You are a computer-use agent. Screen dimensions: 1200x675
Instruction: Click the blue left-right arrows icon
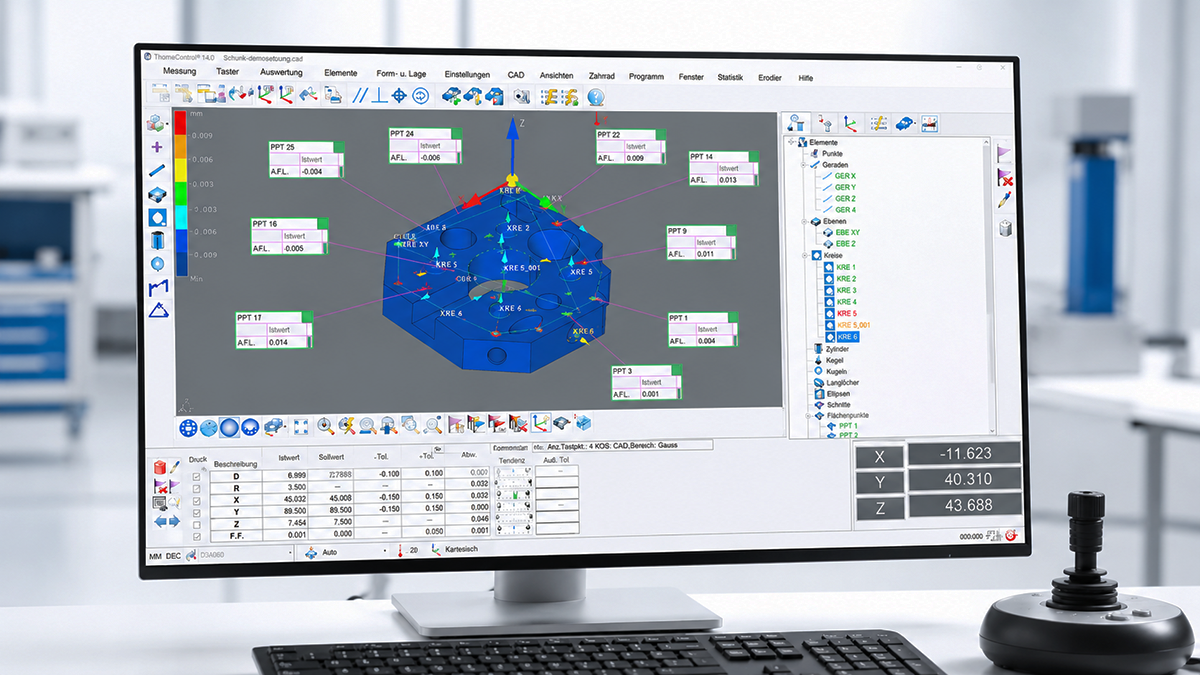pos(166,521)
